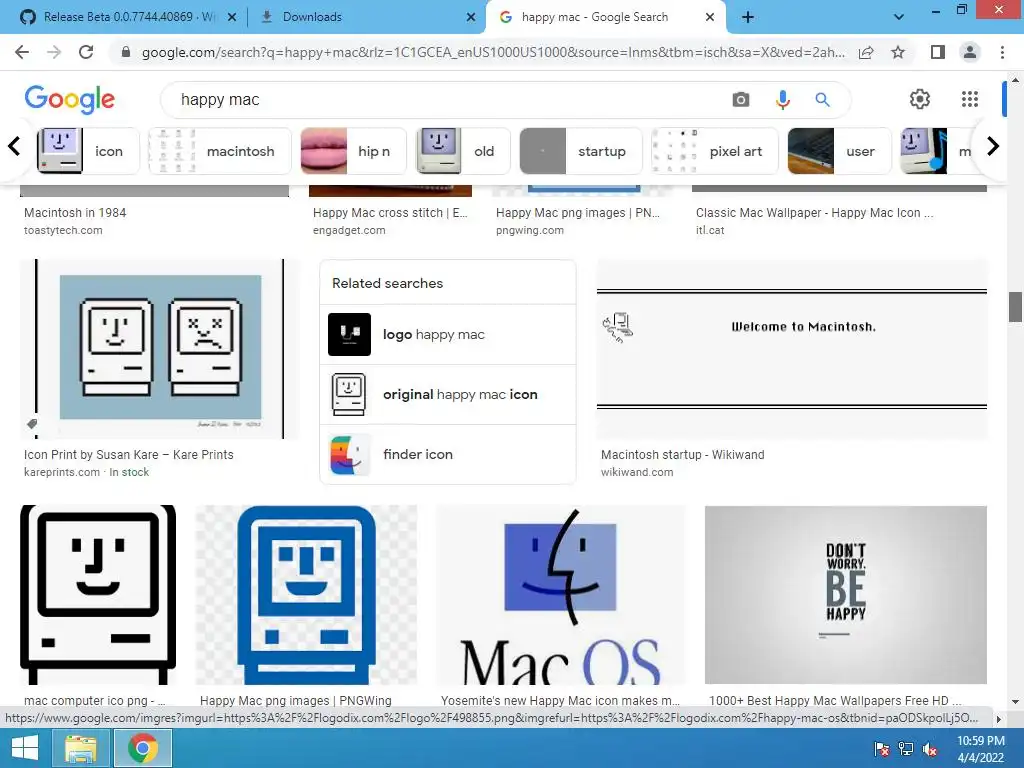Filter results by icon chip

click(x=88, y=151)
